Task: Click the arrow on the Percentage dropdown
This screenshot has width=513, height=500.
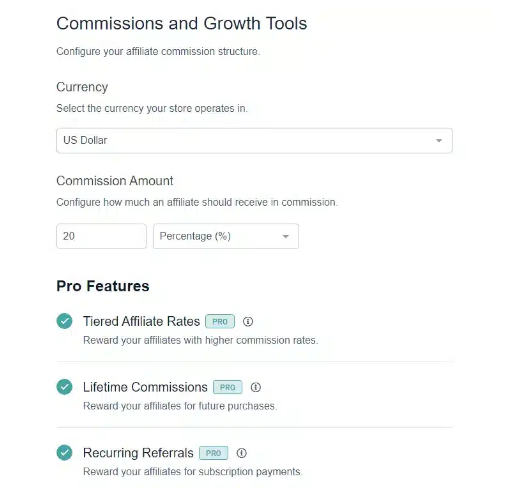Action: 286,236
